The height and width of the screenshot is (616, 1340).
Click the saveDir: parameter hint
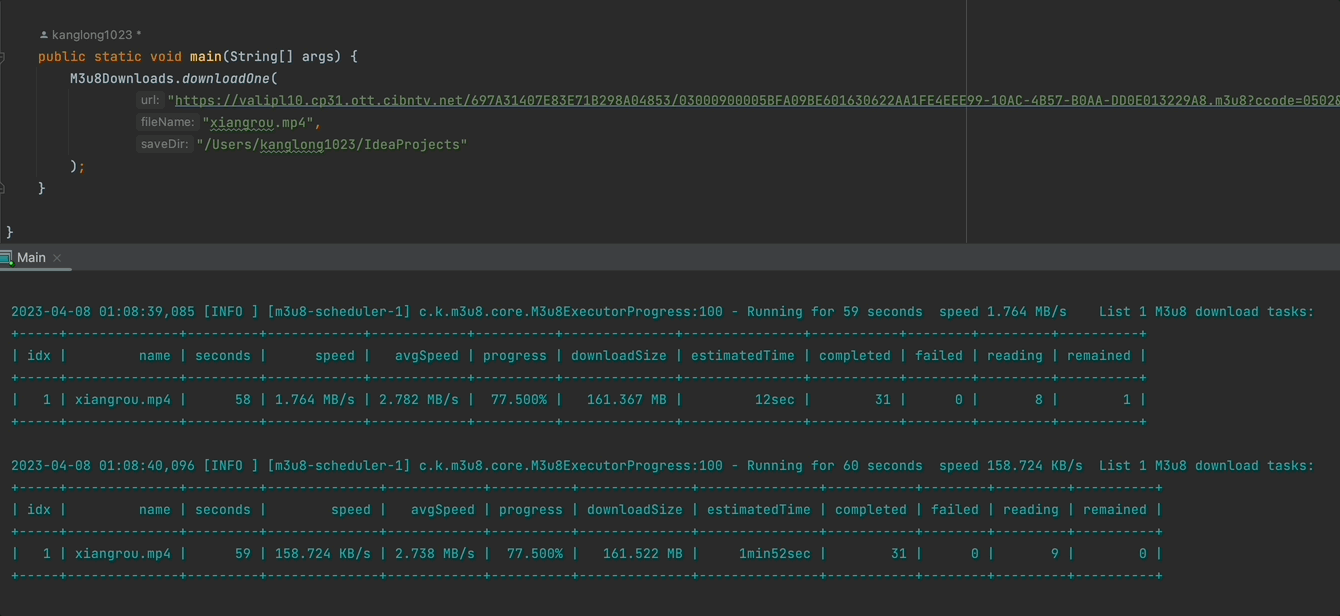pos(164,144)
